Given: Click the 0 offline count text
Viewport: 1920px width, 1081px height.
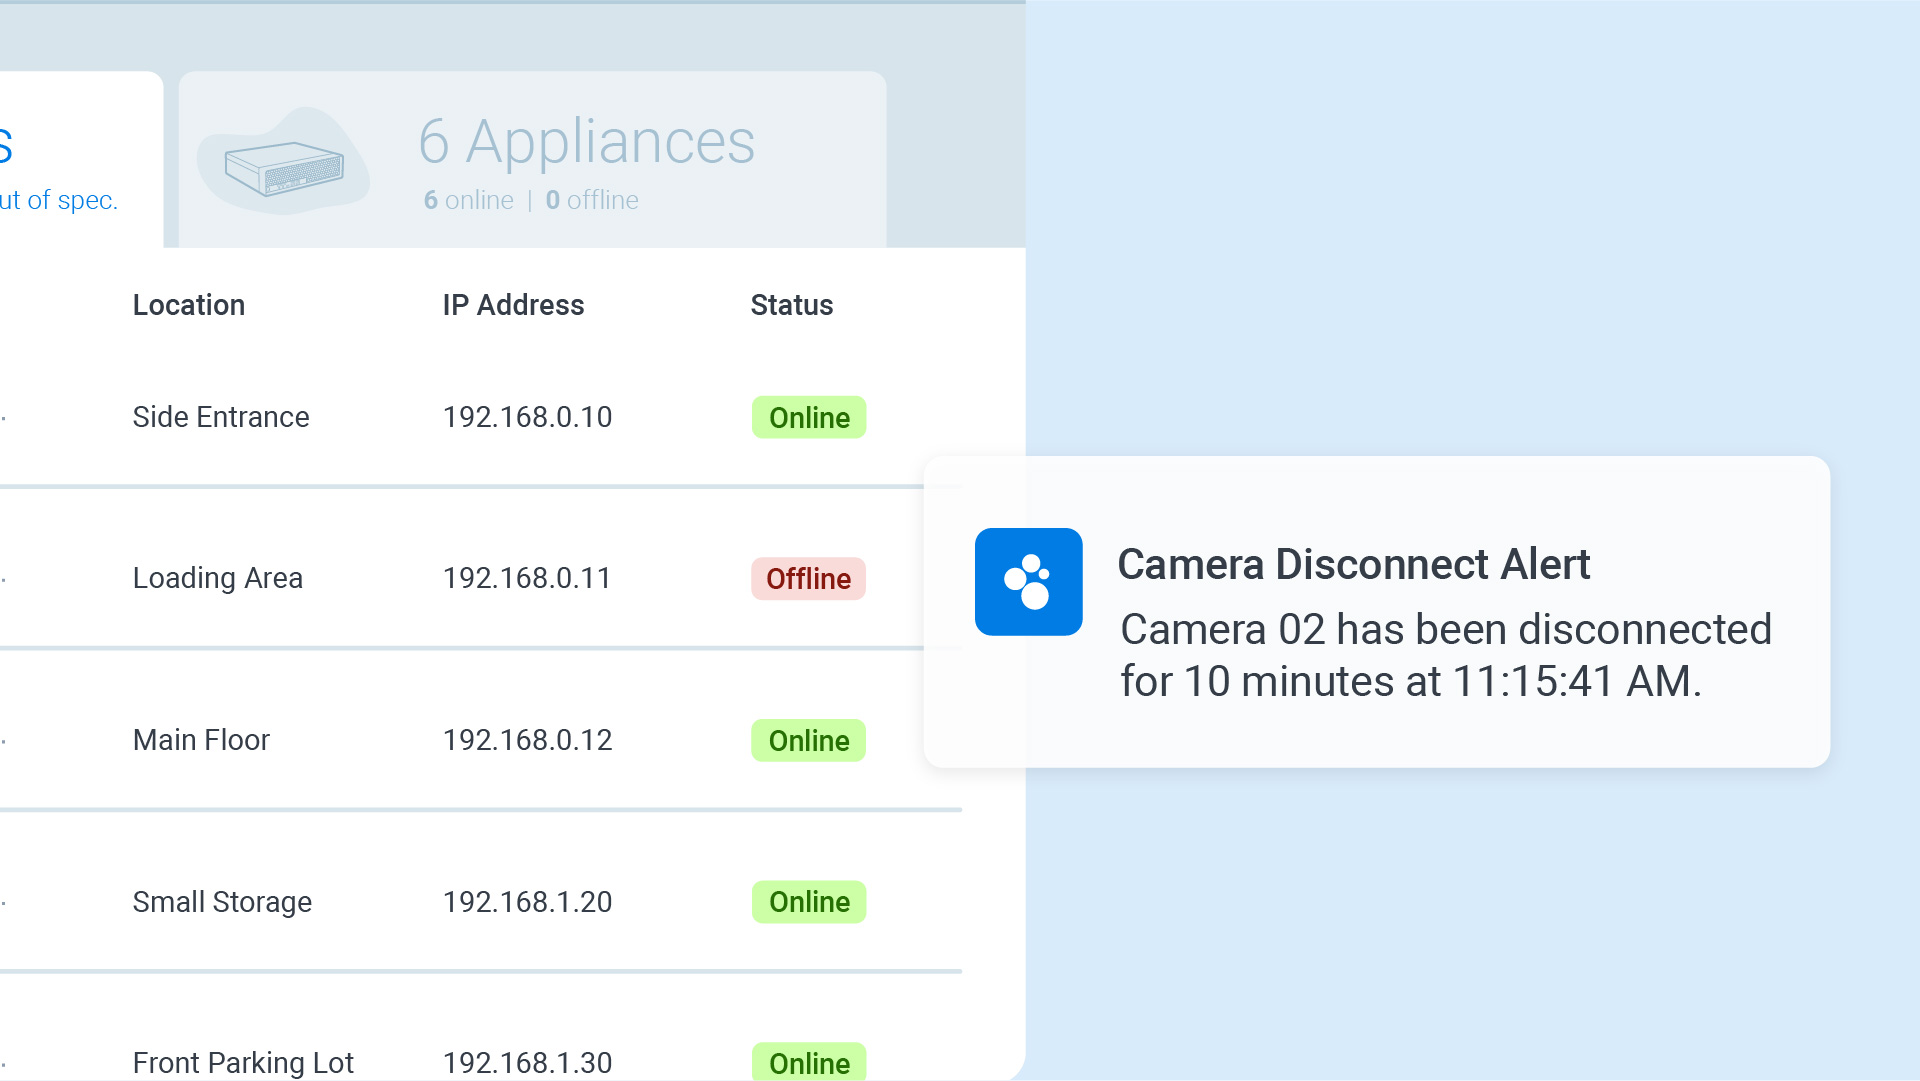Looking at the screenshot, I should tap(592, 200).
